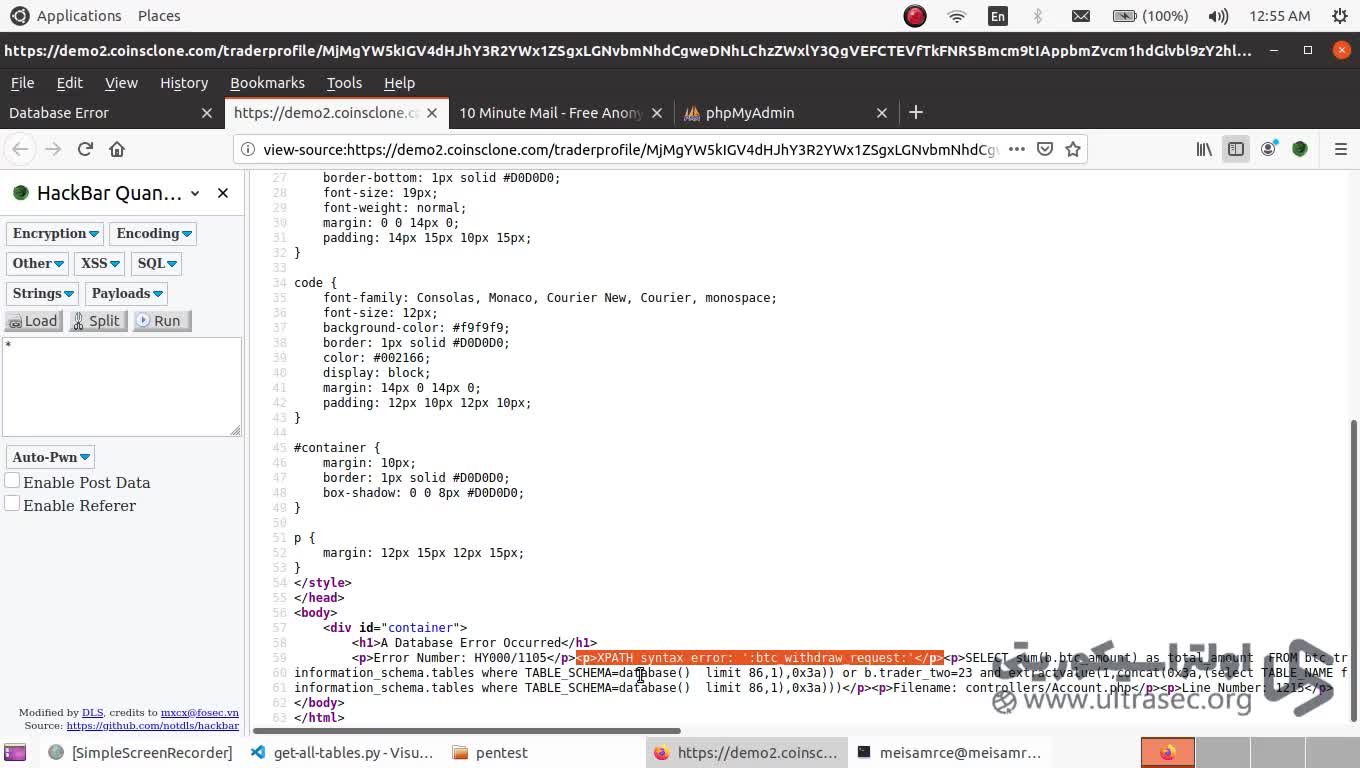Expand the Encryption dropdown
Image resolution: width=1360 pixels, height=768 pixels.
[55, 233]
